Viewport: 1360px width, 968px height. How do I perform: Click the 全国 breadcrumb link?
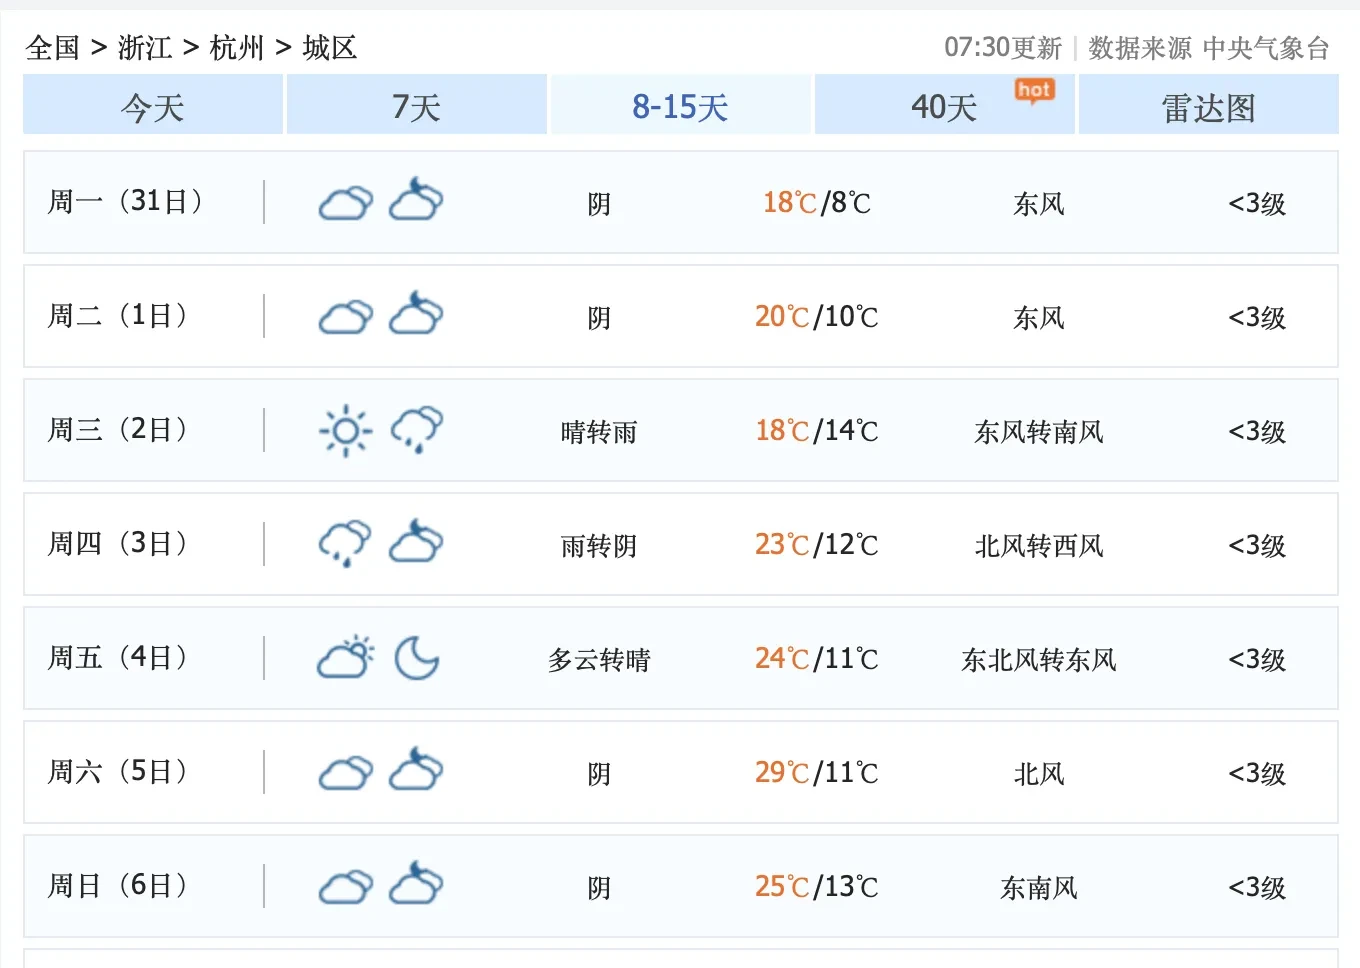point(51,47)
